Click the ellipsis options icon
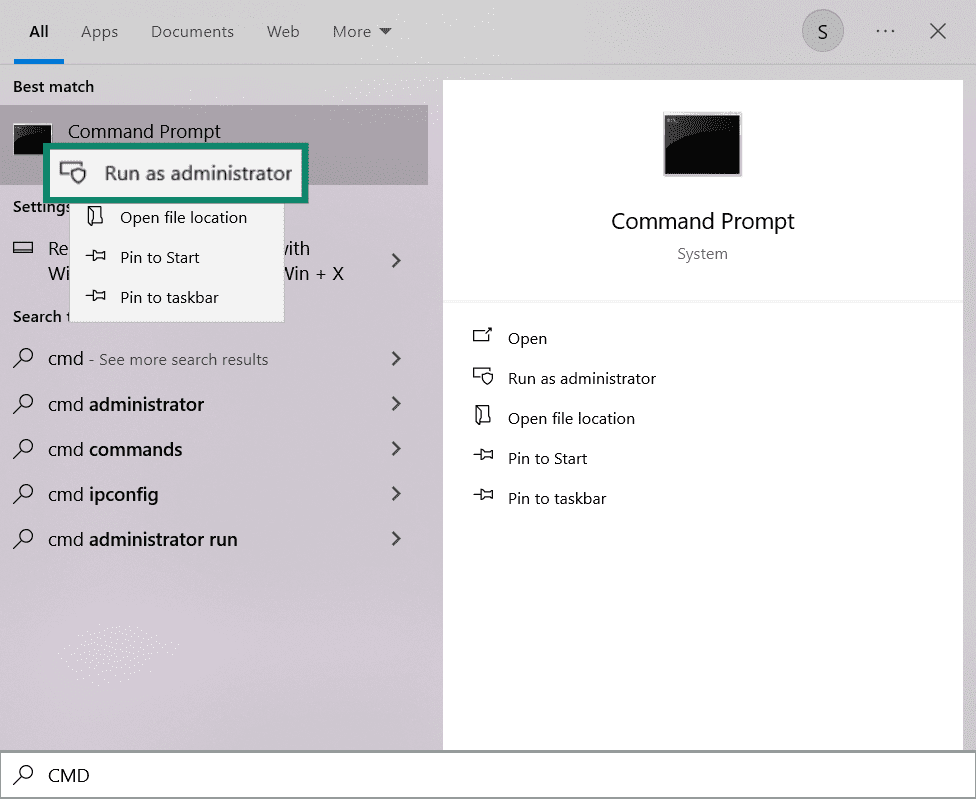The width and height of the screenshot is (976, 799). click(885, 31)
